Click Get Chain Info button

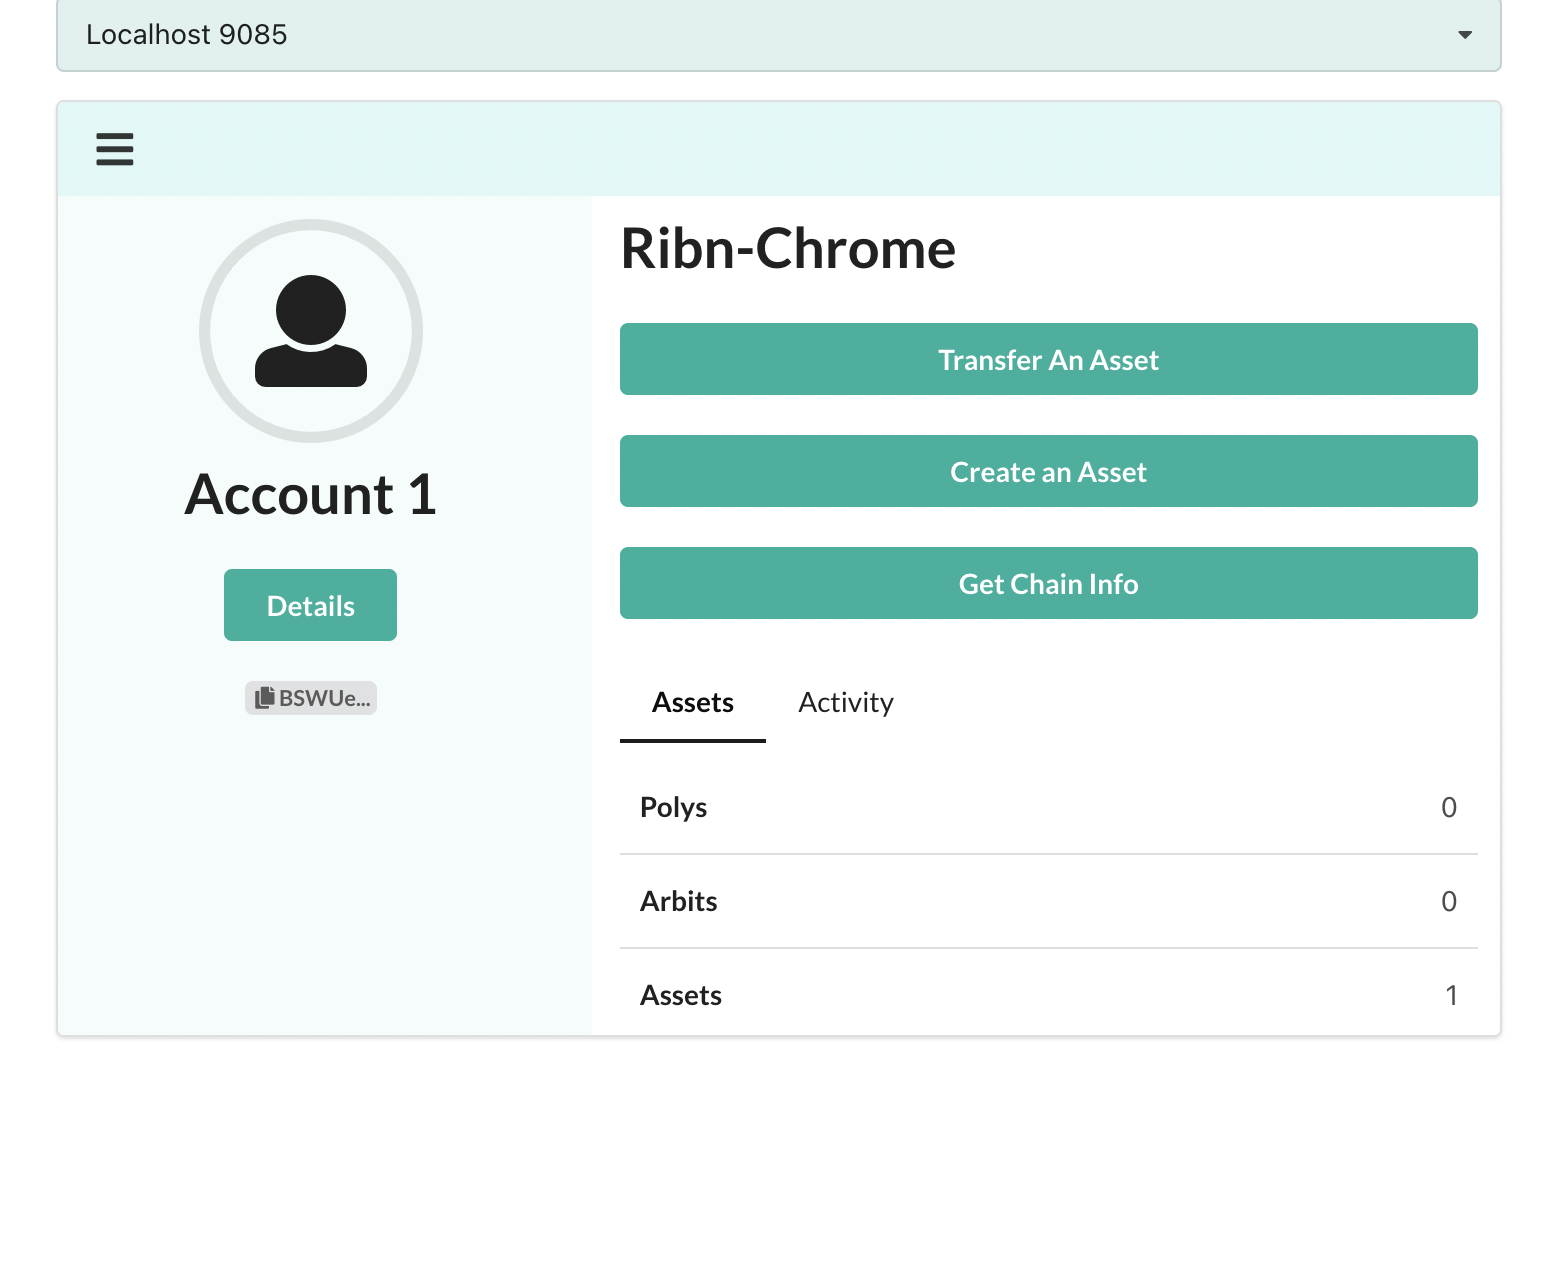[x=1048, y=583]
